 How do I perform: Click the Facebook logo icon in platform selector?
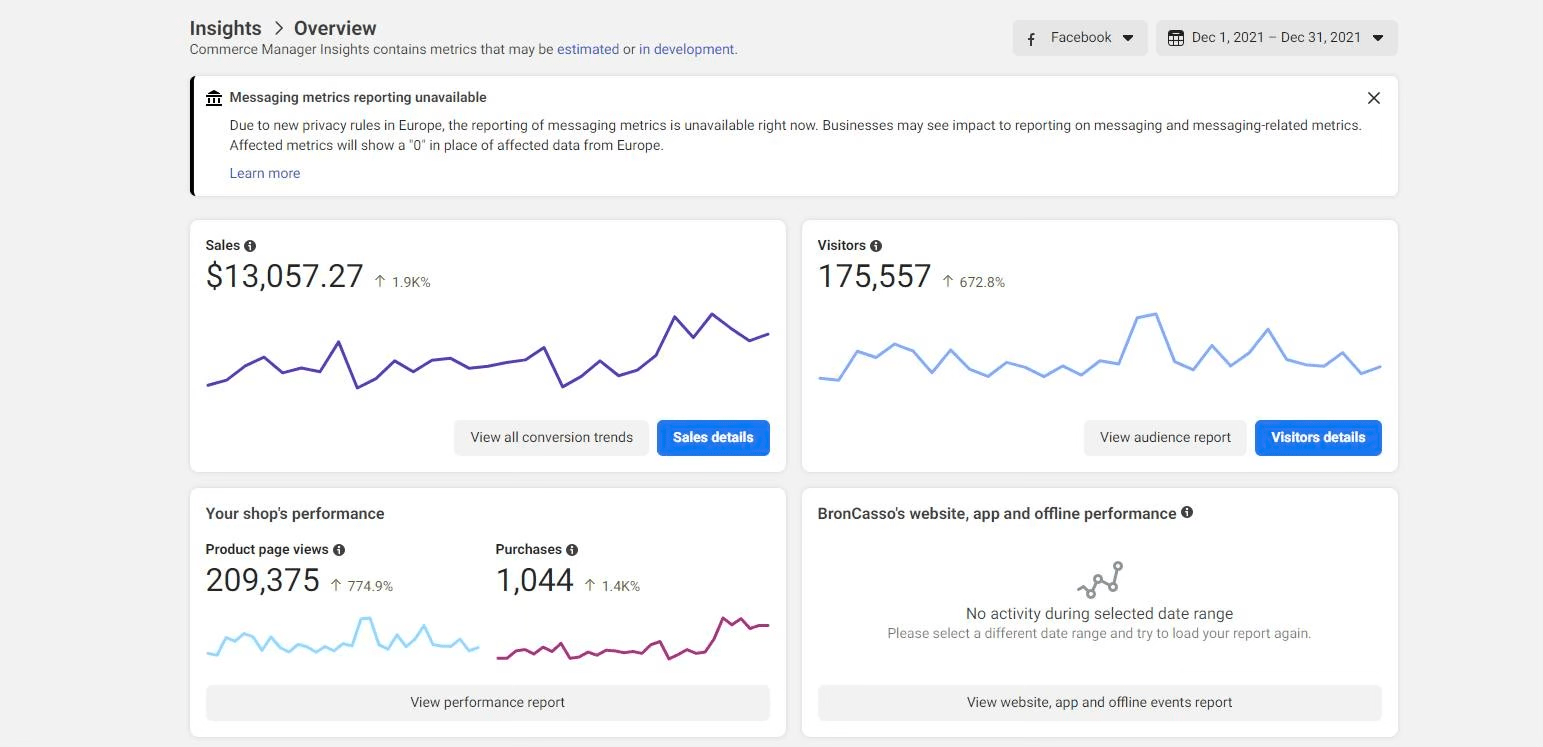coord(1031,39)
